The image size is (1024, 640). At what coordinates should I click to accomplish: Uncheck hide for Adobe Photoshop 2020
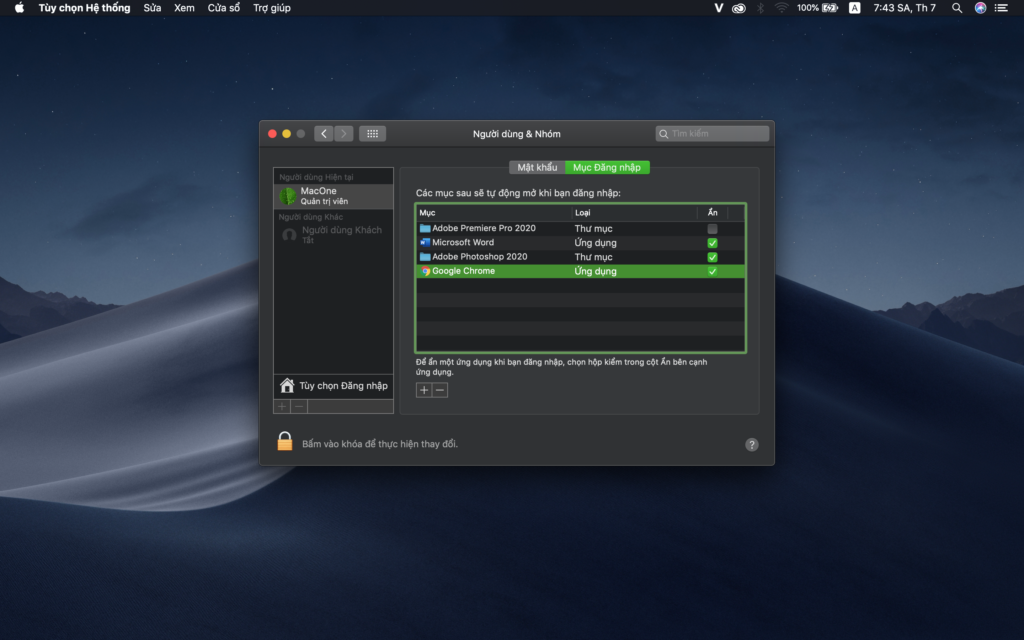coord(712,257)
